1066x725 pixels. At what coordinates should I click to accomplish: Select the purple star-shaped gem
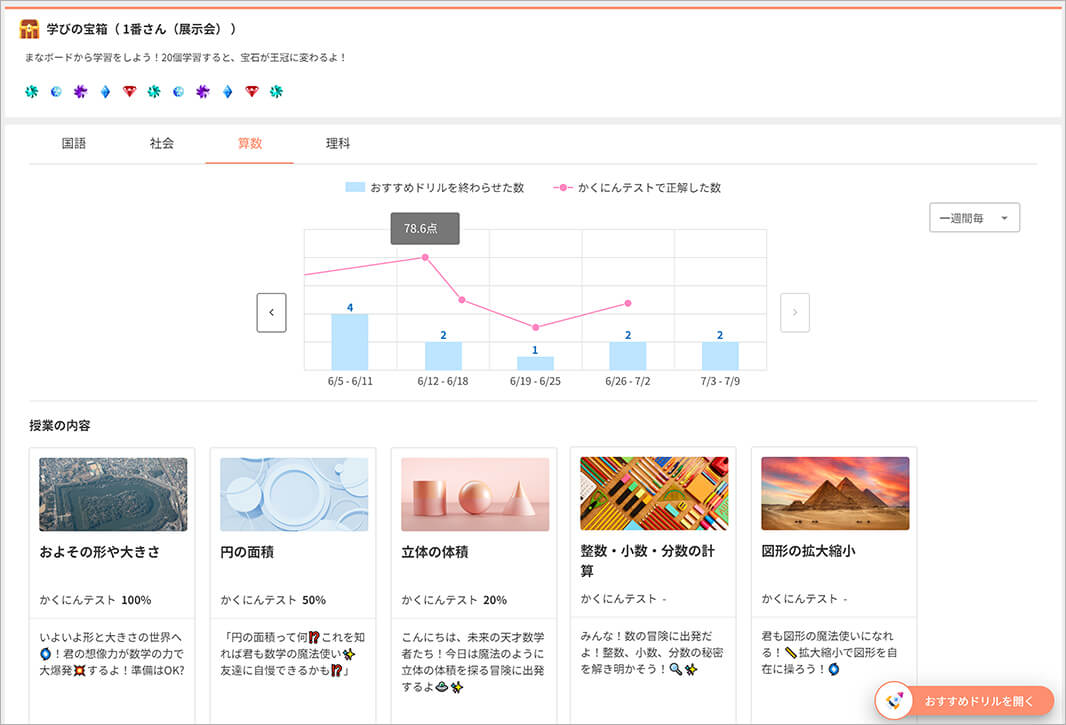(x=80, y=90)
